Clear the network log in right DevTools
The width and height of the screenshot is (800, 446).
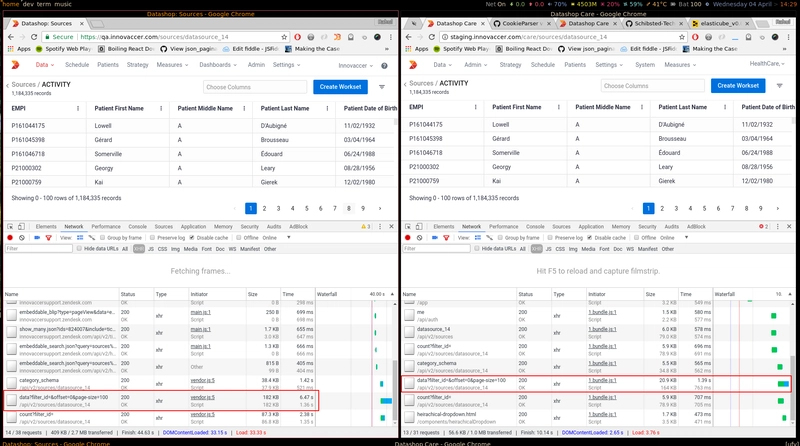(419, 238)
